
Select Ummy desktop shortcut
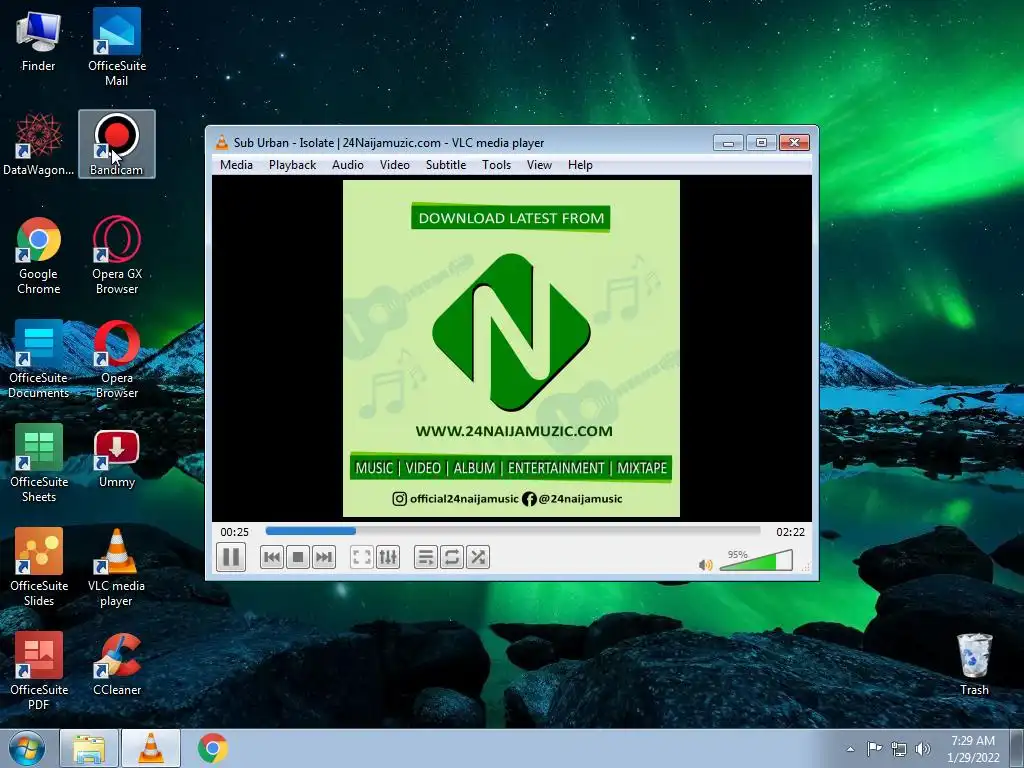(117, 459)
